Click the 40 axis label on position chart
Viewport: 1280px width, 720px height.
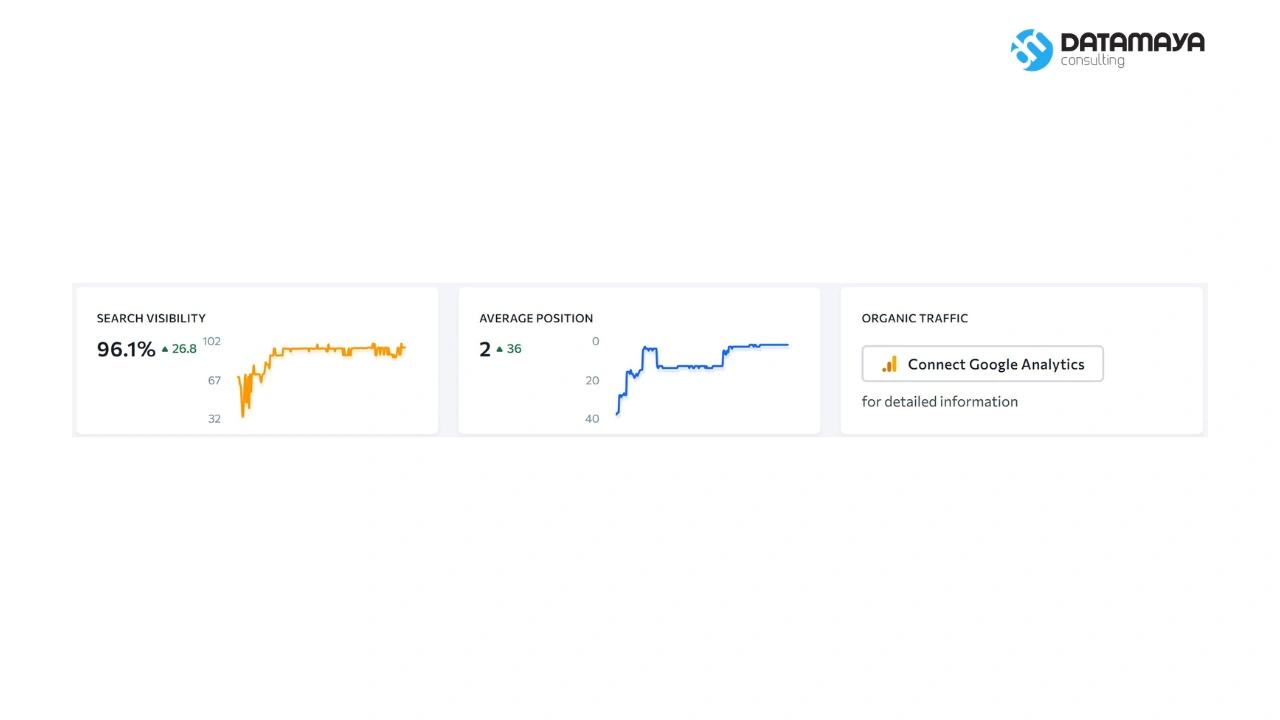tap(592, 419)
